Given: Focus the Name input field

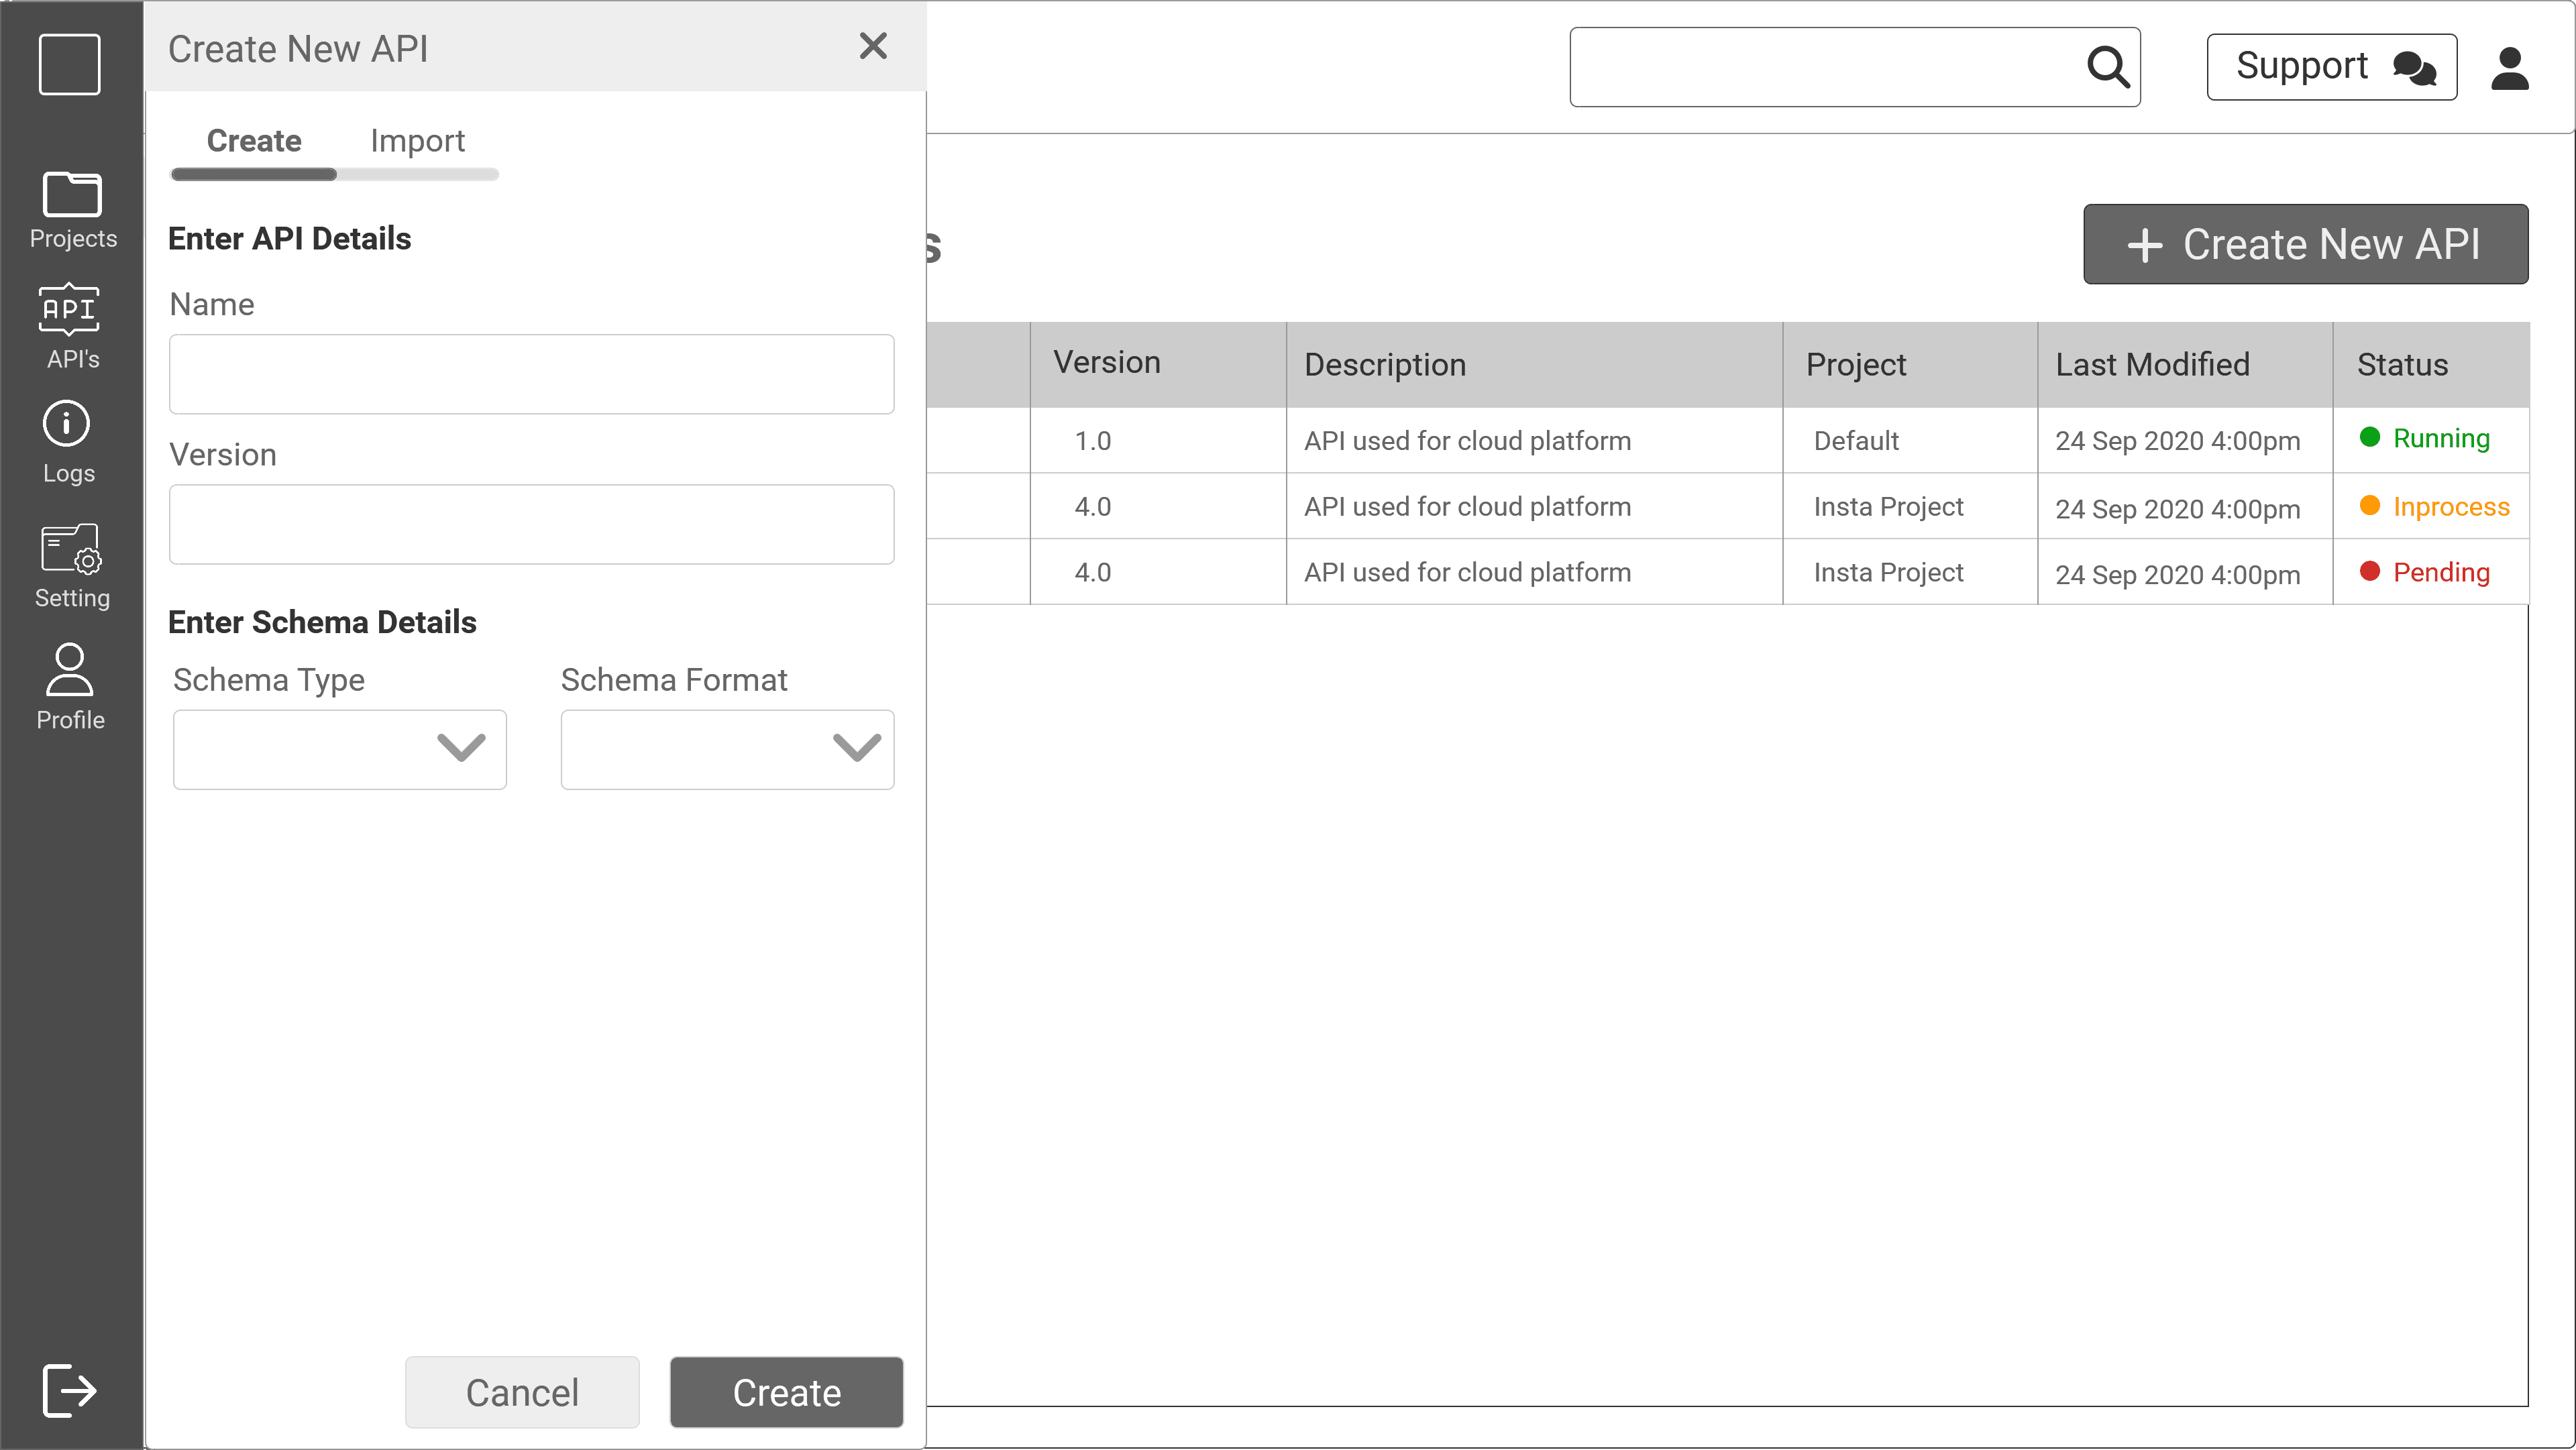Looking at the screenshot, I should point(531,374).
